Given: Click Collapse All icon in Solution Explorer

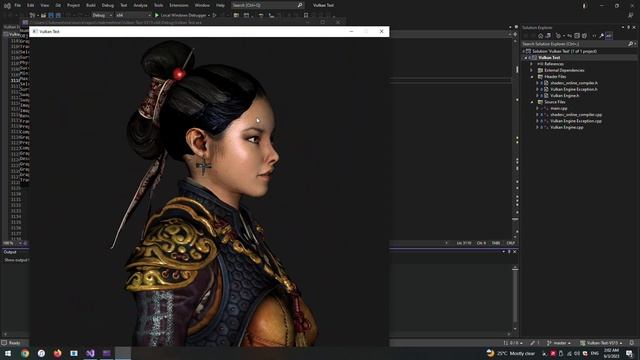Looking at the screenshot, I should click(x=577, y=36).
